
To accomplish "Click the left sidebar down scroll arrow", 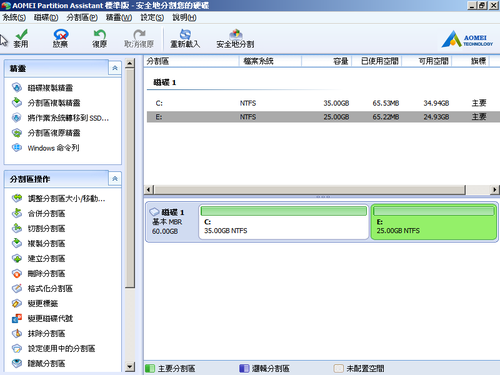I will point(130,367).
